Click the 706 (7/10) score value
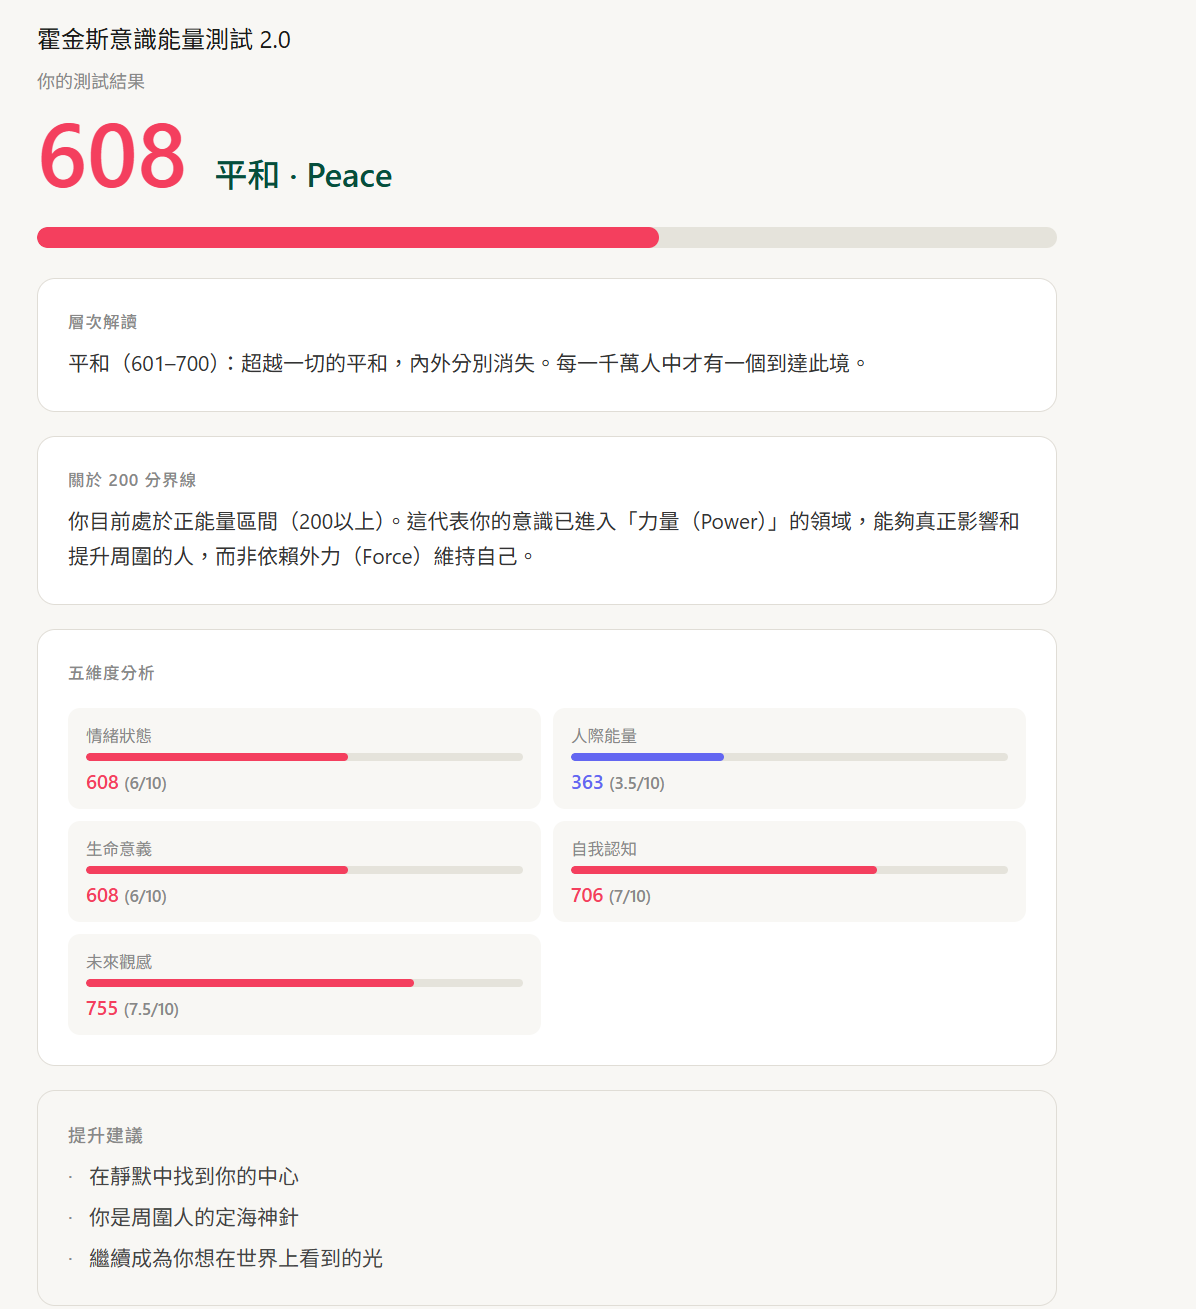Screen dimensions: 1196x1309 610,896
